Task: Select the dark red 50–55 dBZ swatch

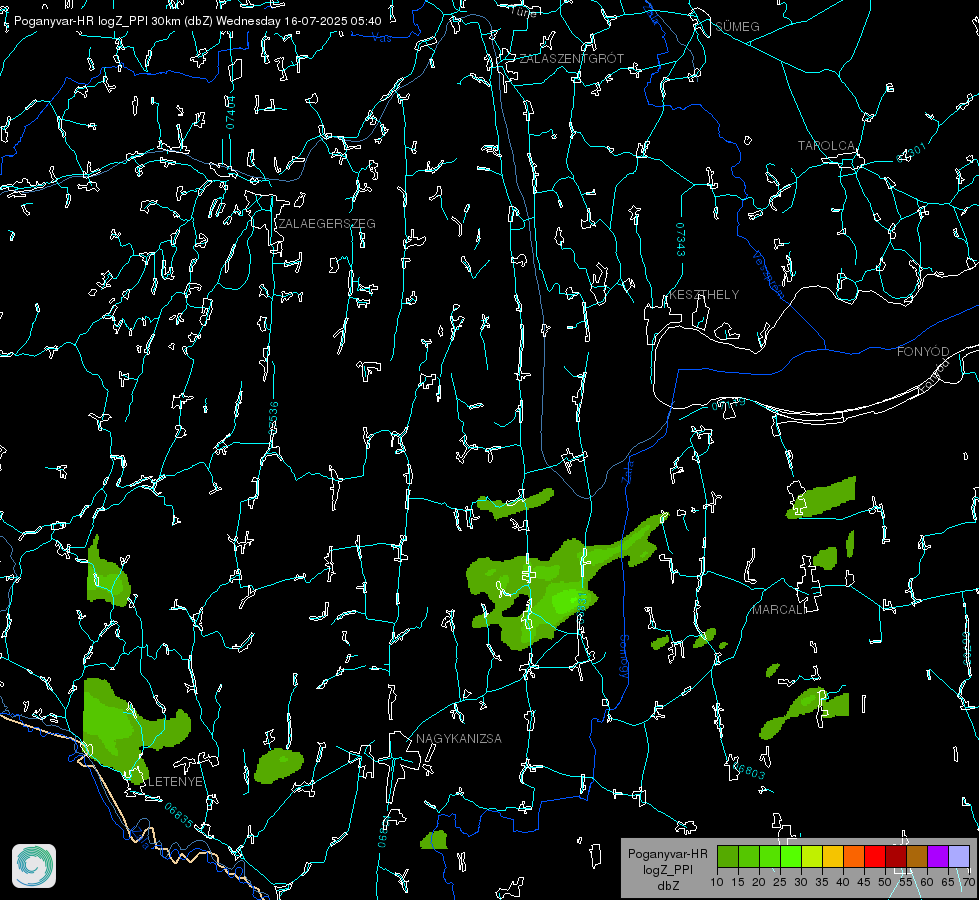Action: (x=896, y=856)
